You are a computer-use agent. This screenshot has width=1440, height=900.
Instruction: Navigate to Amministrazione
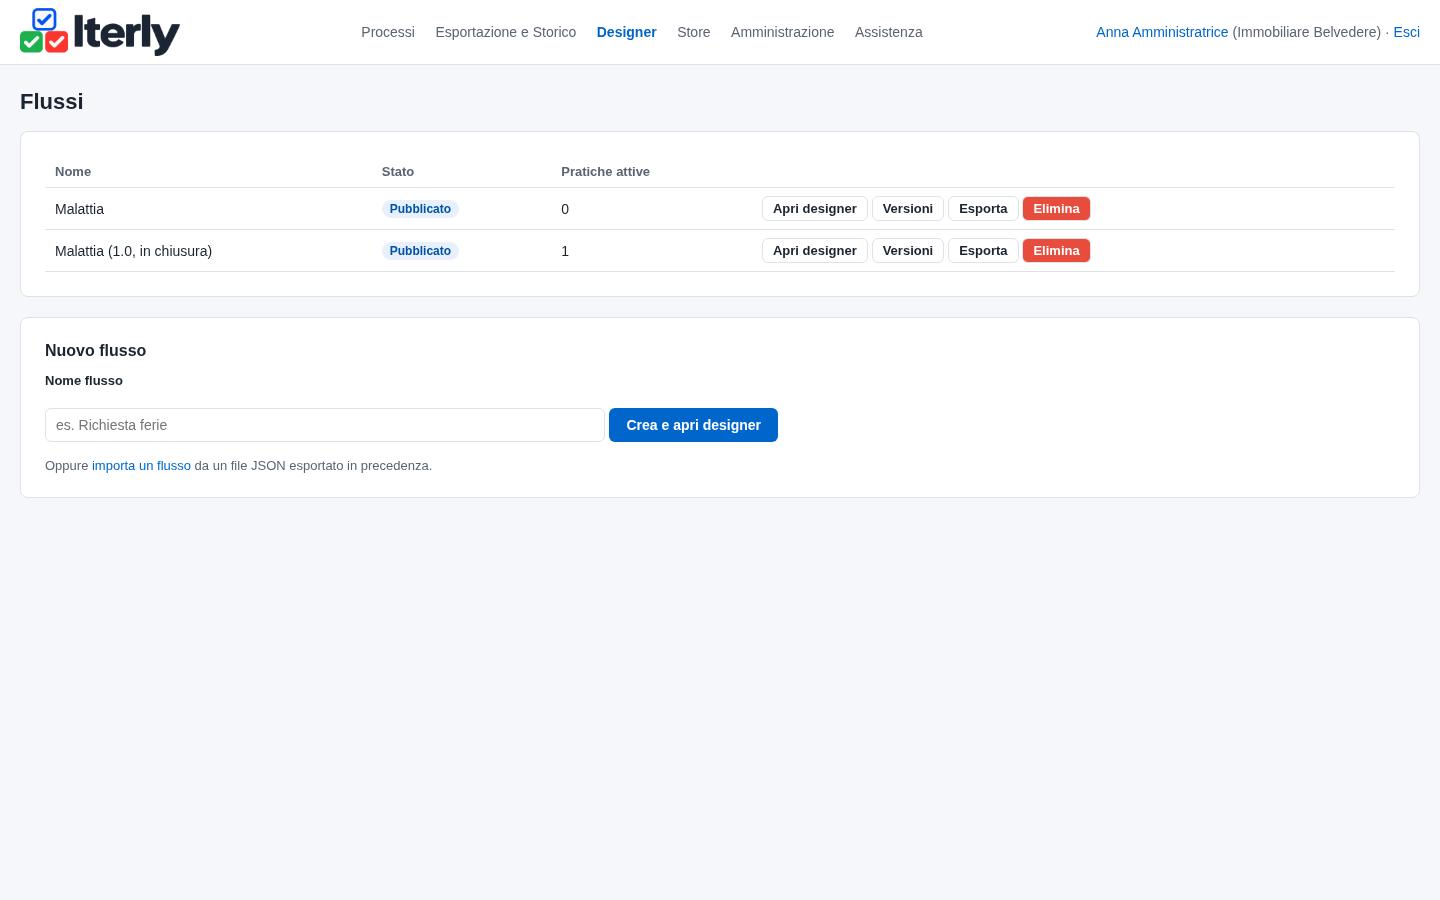point(782,32)
